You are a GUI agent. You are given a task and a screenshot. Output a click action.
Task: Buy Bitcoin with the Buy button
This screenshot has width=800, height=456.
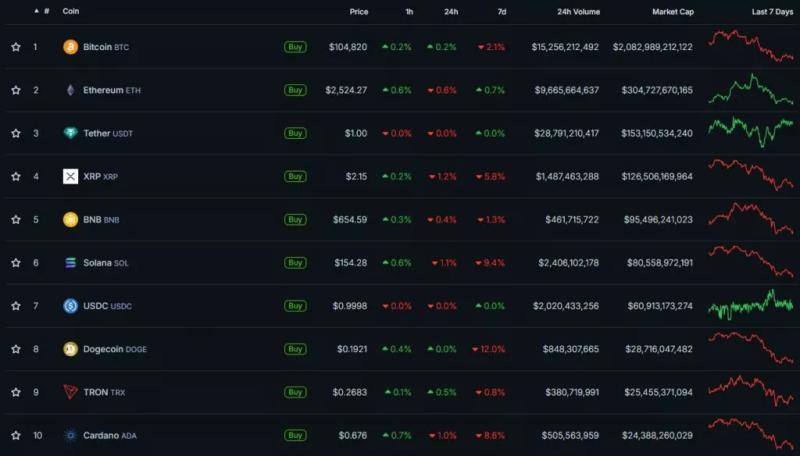295,47
